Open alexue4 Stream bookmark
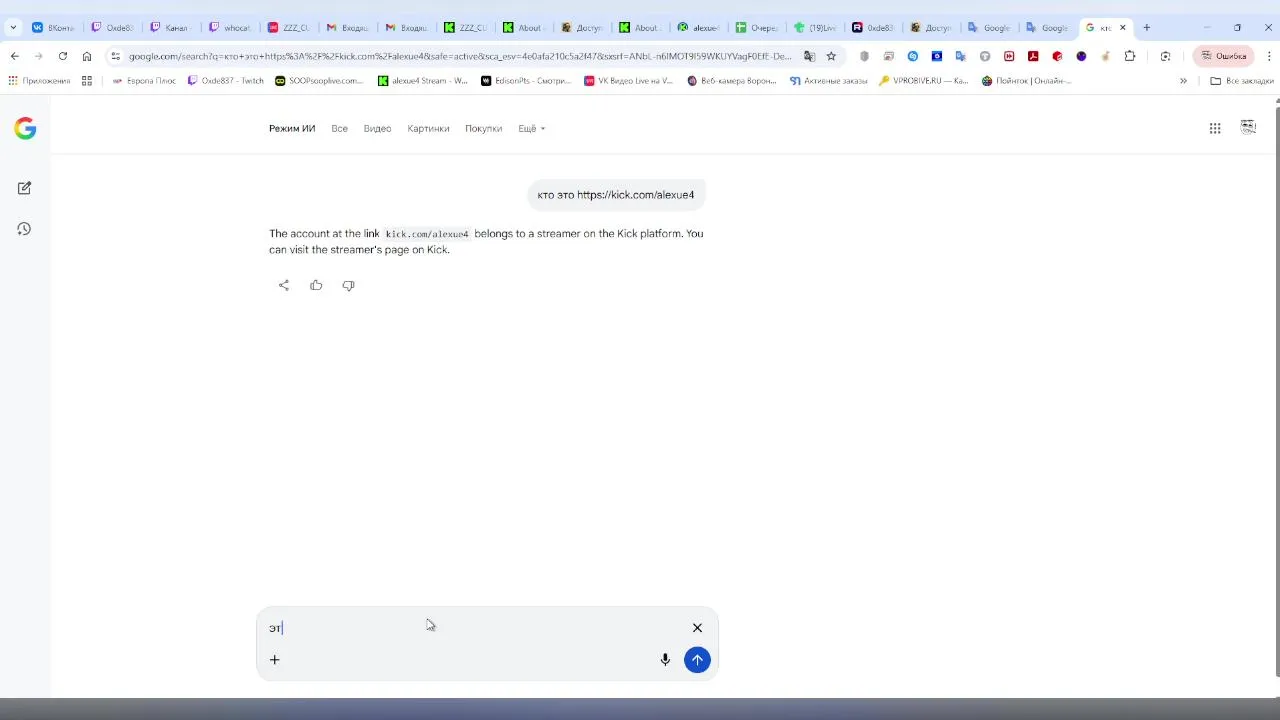The height and width of the screenshot is (720, 1280). (x=422, y=81)
